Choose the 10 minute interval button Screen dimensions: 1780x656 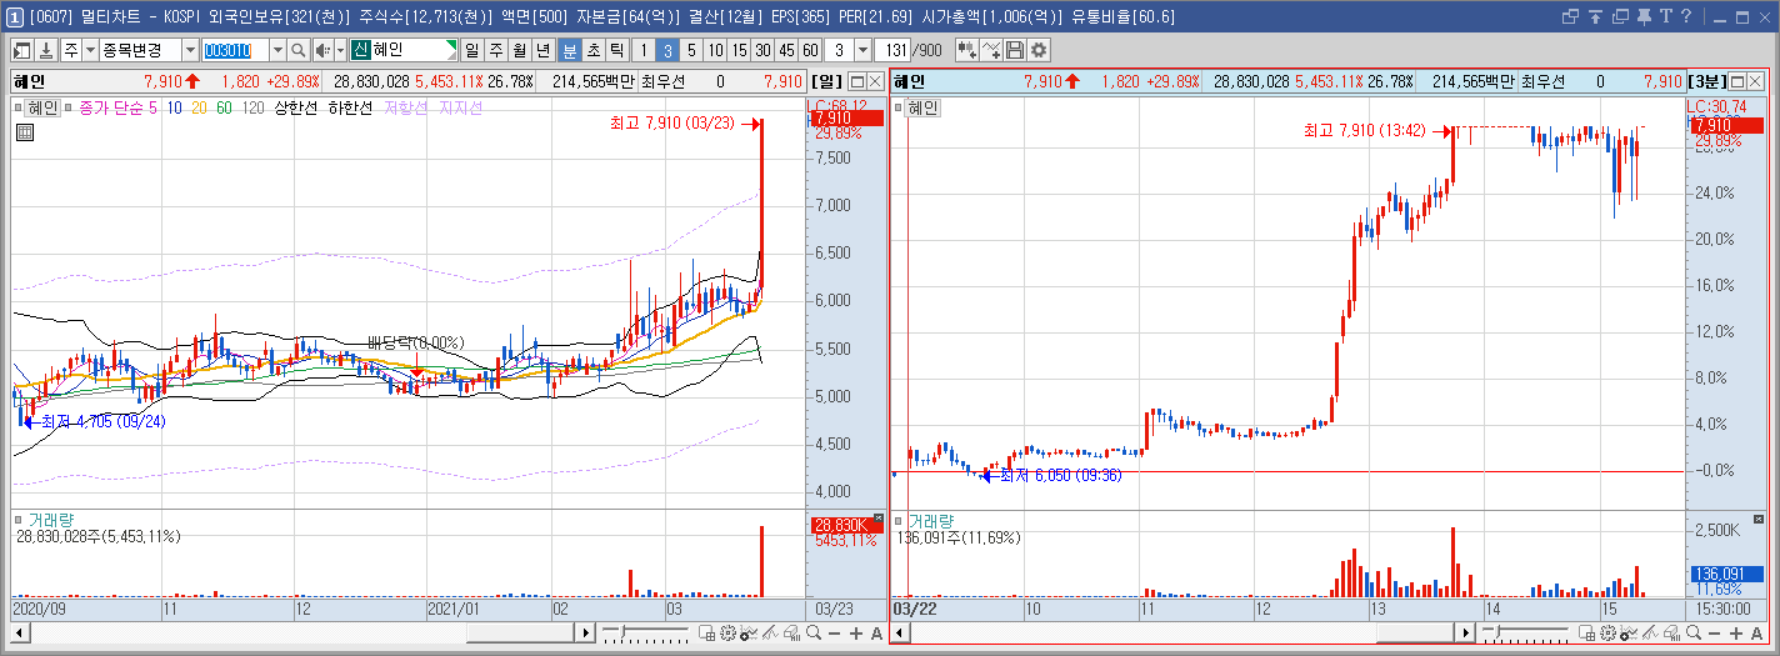tap(716, 50)
